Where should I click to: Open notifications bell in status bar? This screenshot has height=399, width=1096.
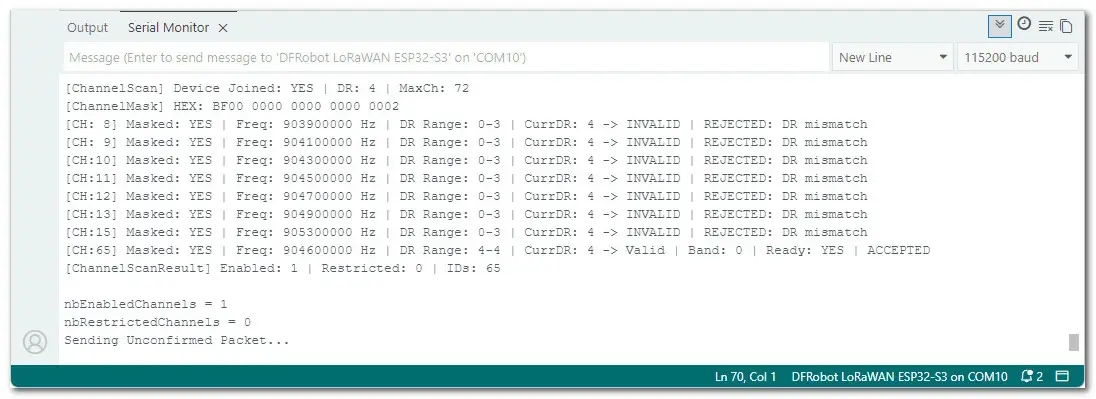[x=1032, y=377]
